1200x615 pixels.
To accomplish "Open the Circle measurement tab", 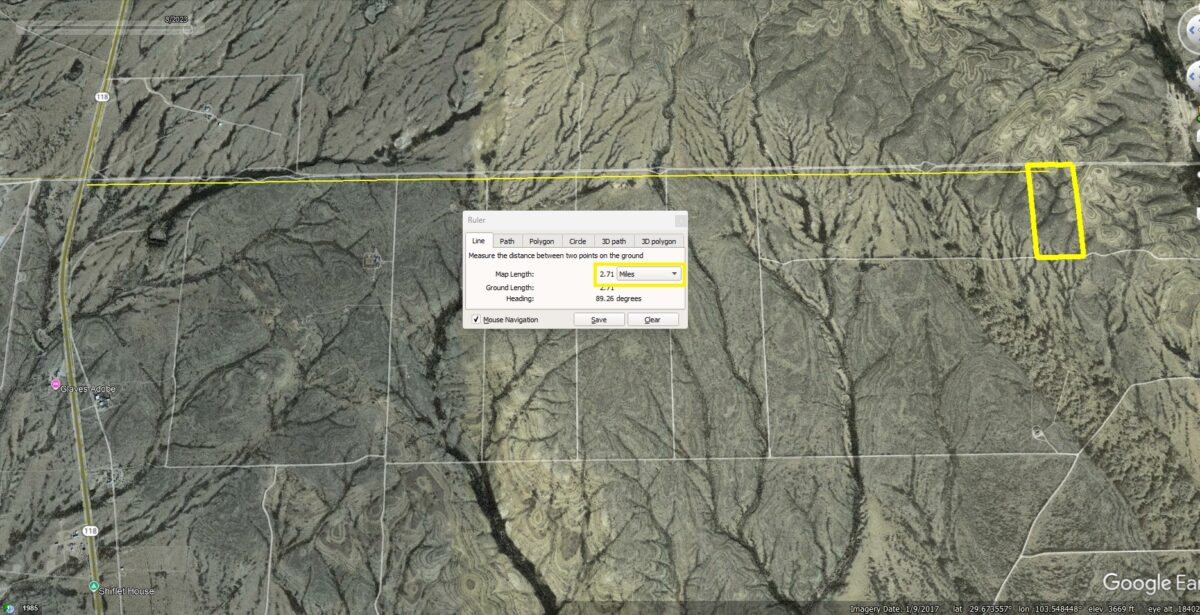I will (x=577, y=241).
